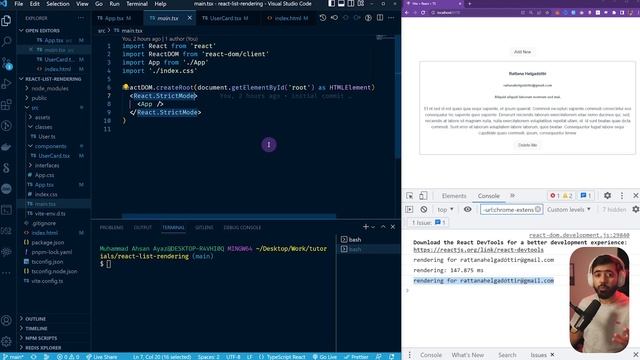
Task: Click the Explorer more actions ellipsis
Action: [81, 18]
